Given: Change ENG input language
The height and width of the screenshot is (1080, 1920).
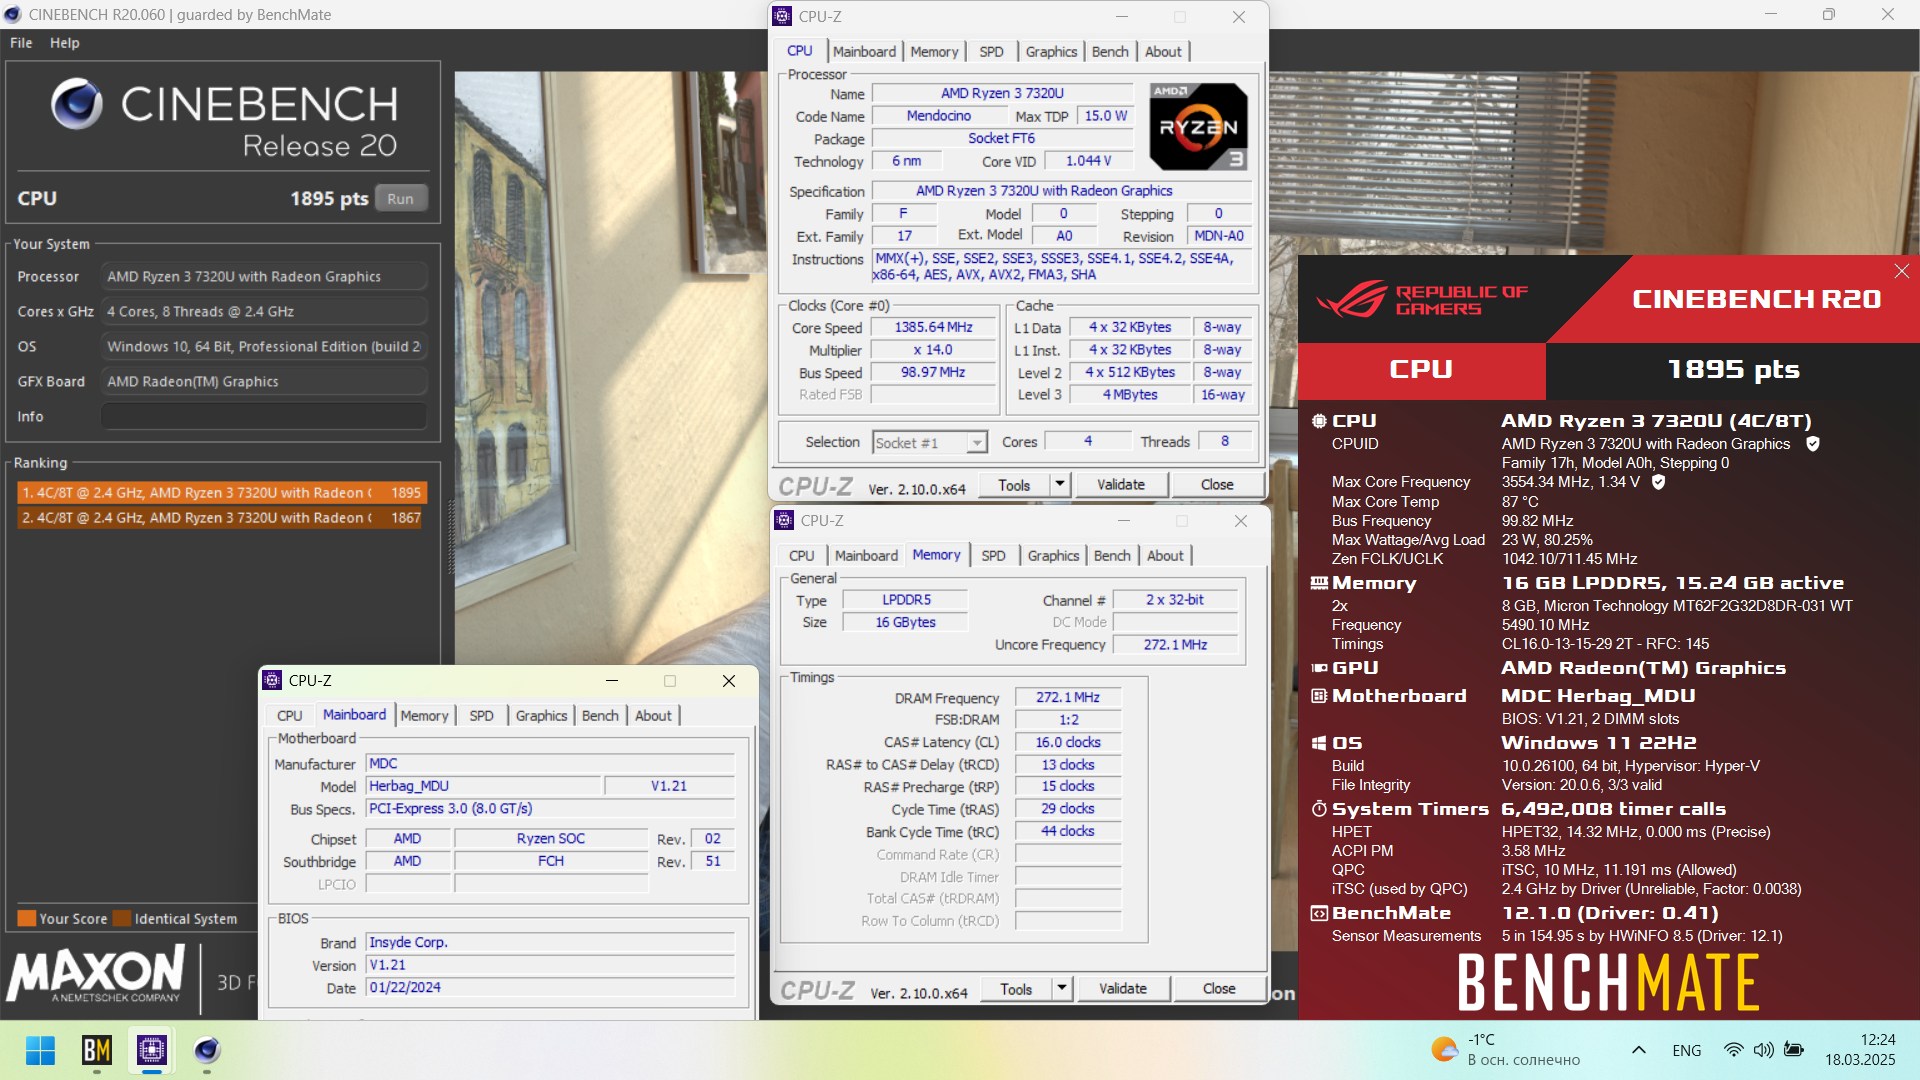Looking at the screenshot, I should pos(1686,1050).
